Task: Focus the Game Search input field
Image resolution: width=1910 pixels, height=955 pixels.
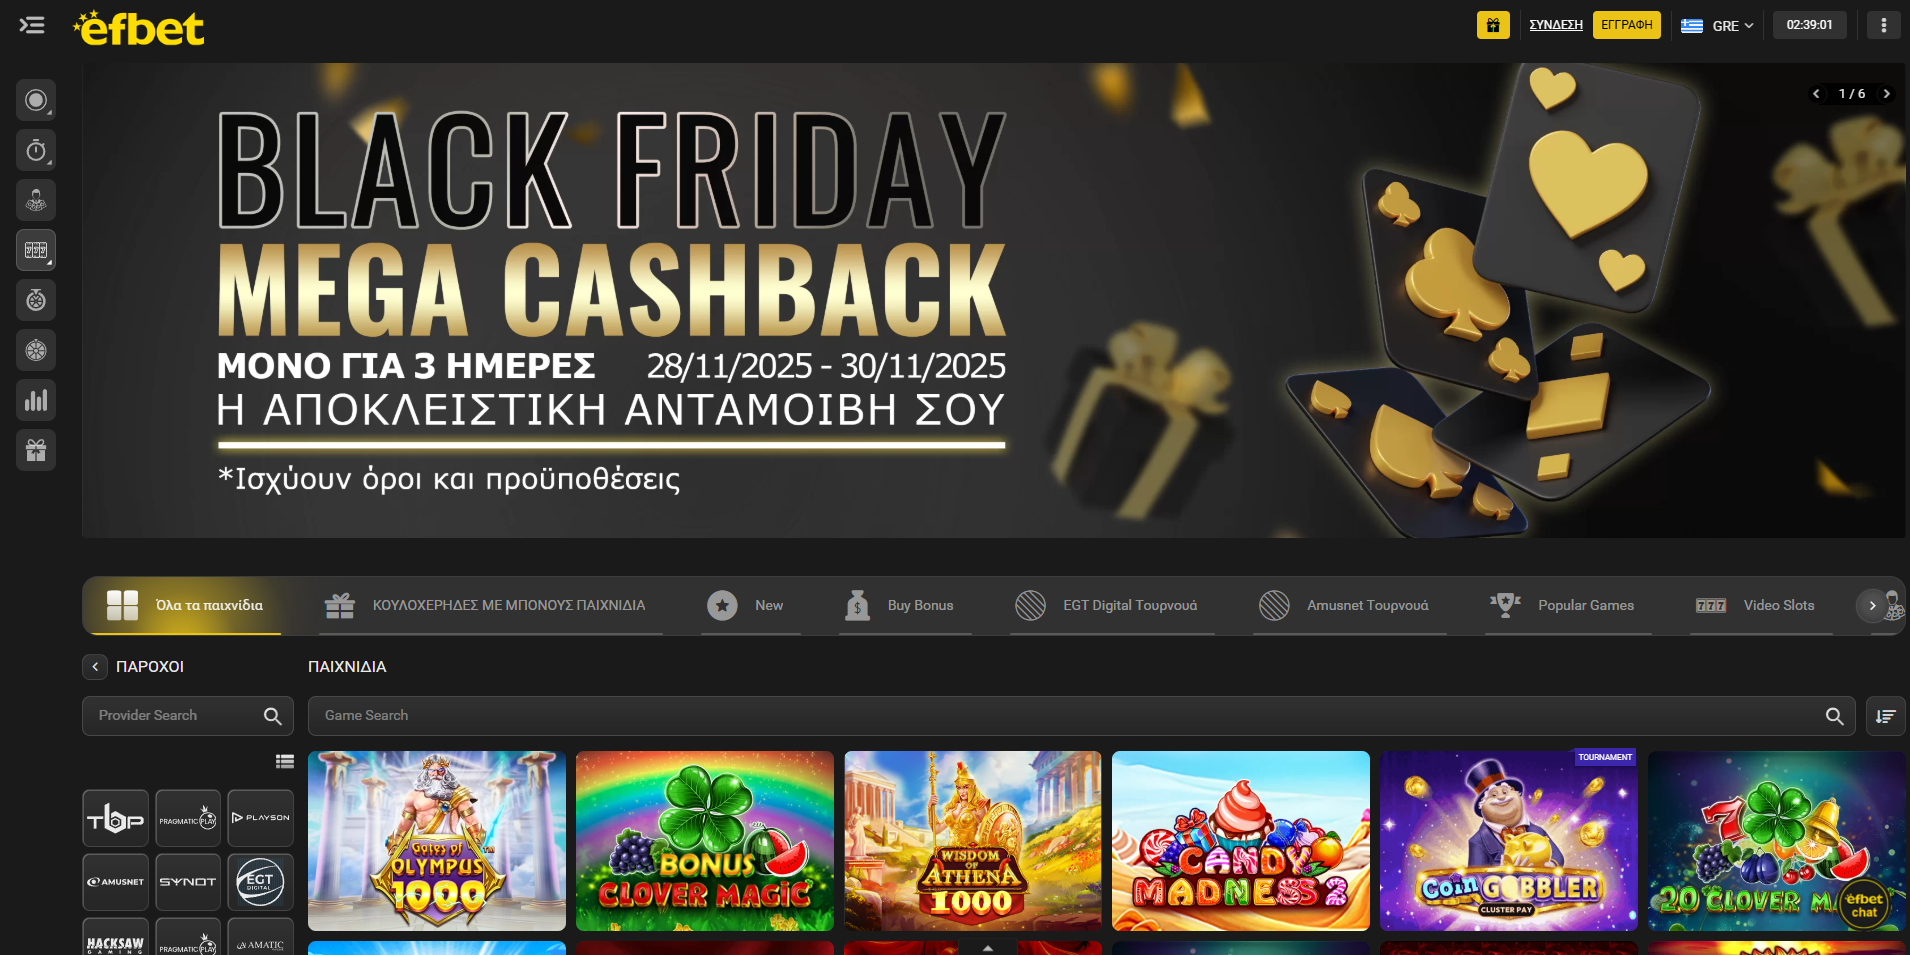Action: pos(1081,716)
